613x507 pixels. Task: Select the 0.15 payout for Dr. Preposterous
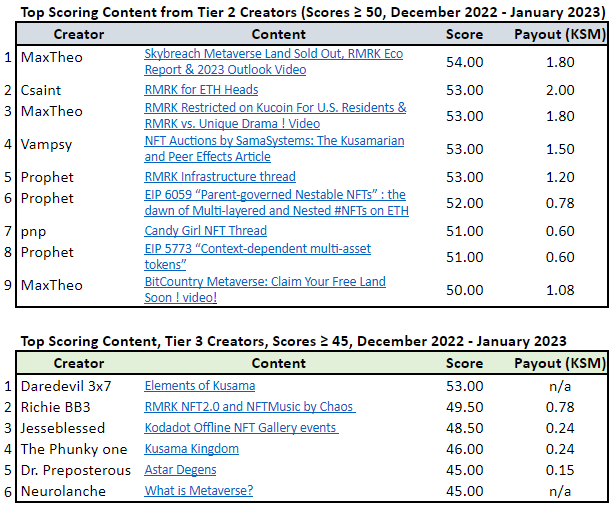pos(560,470)
